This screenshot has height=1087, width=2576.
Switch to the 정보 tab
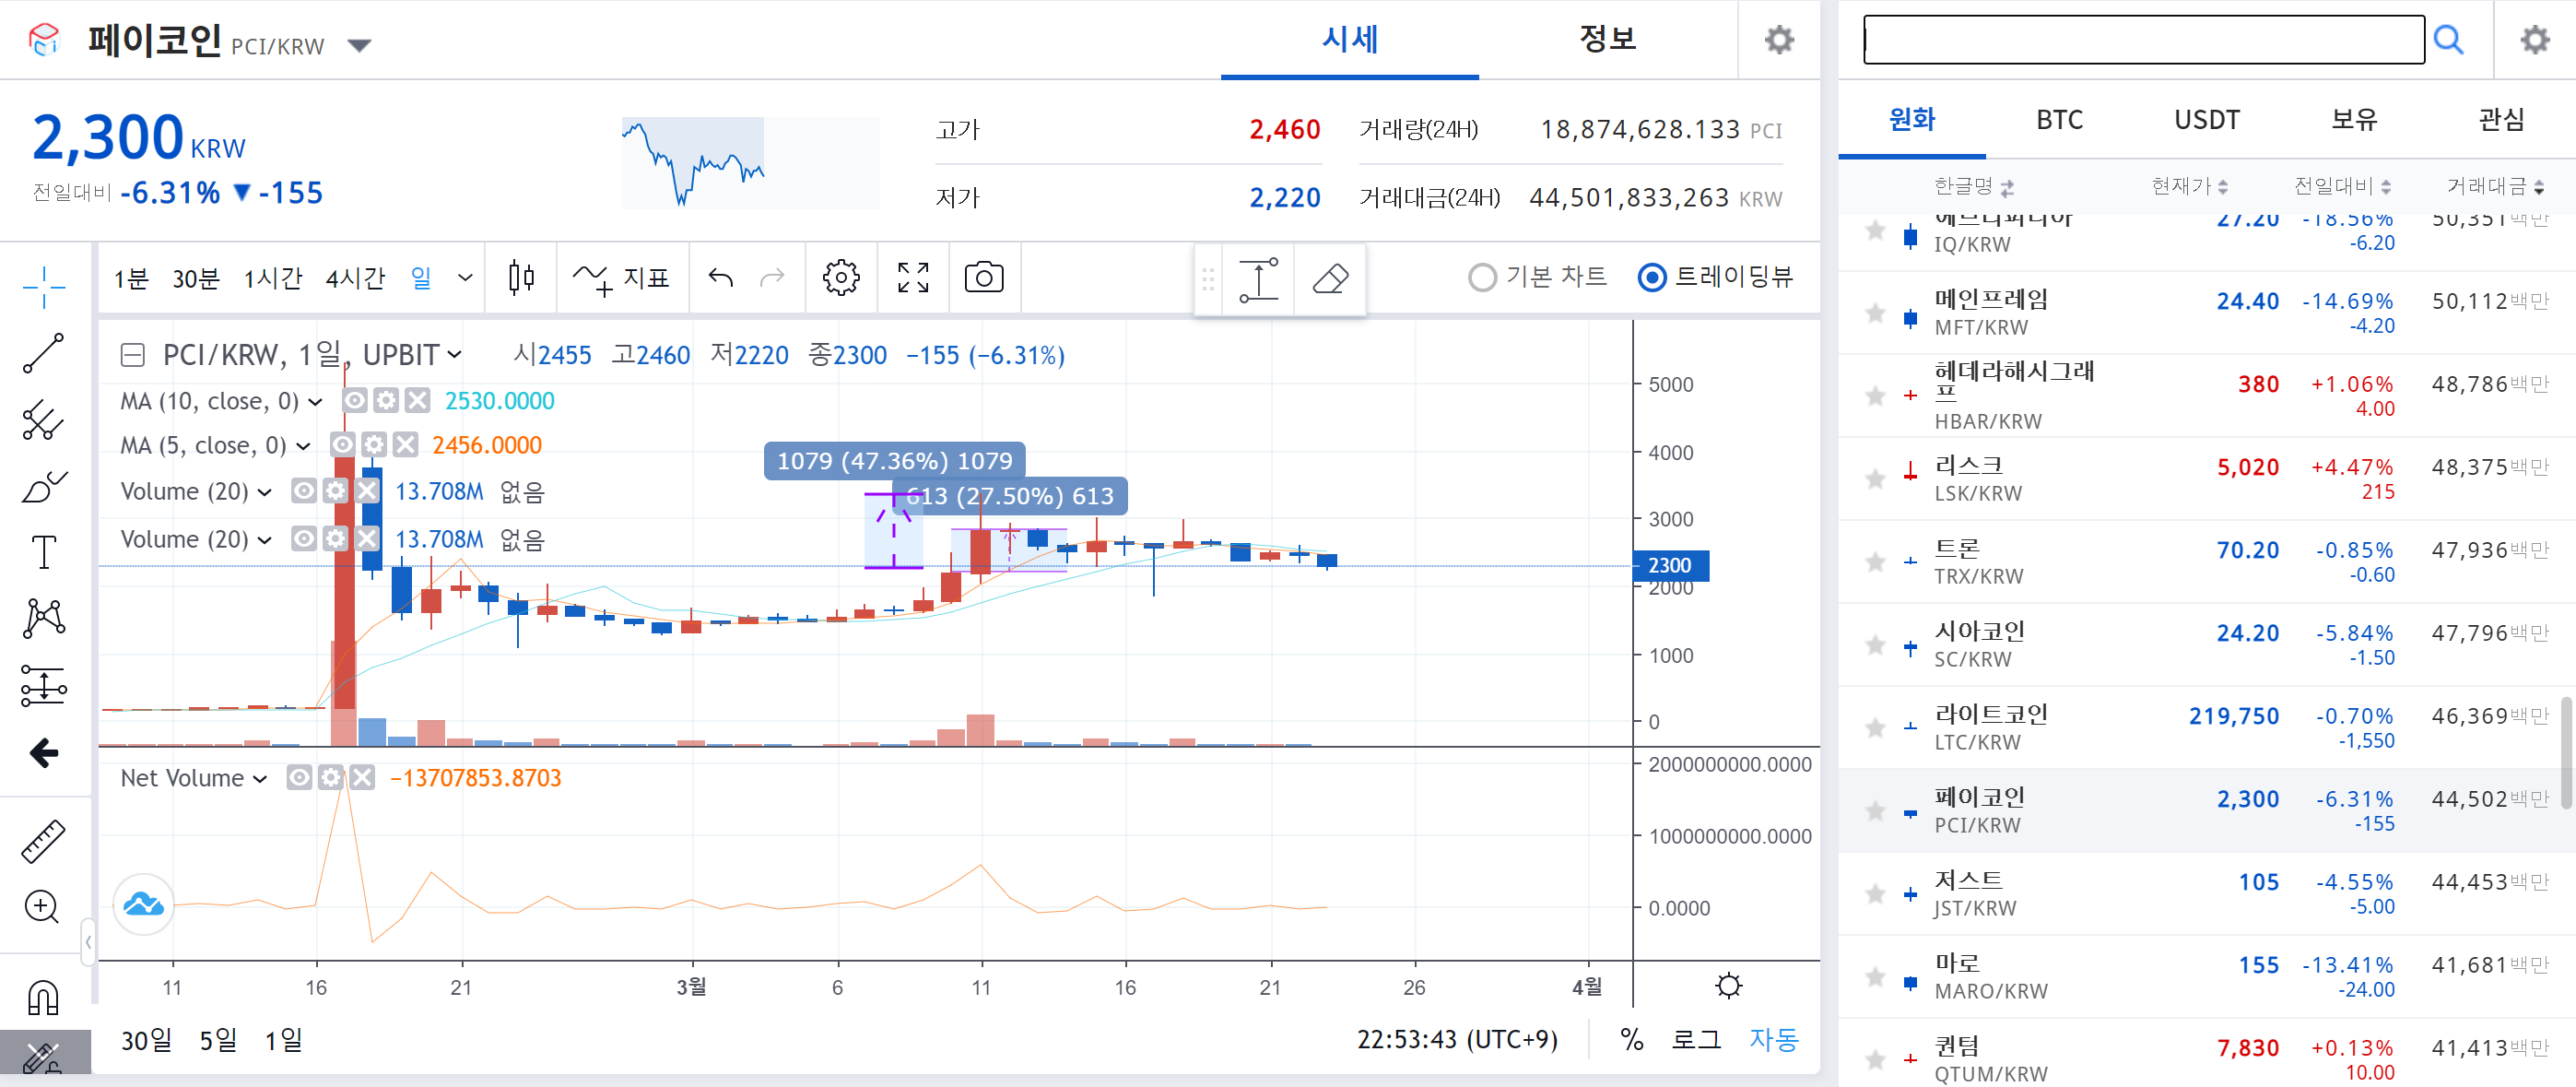pyautogui.click(x=1606, y=40)
